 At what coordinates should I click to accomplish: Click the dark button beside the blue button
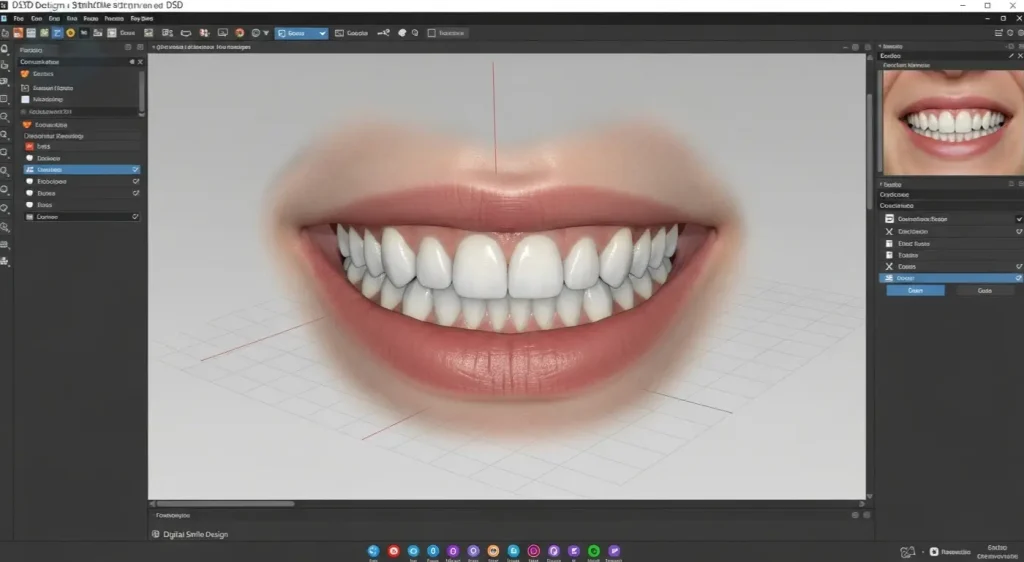(x=984, y=290)
